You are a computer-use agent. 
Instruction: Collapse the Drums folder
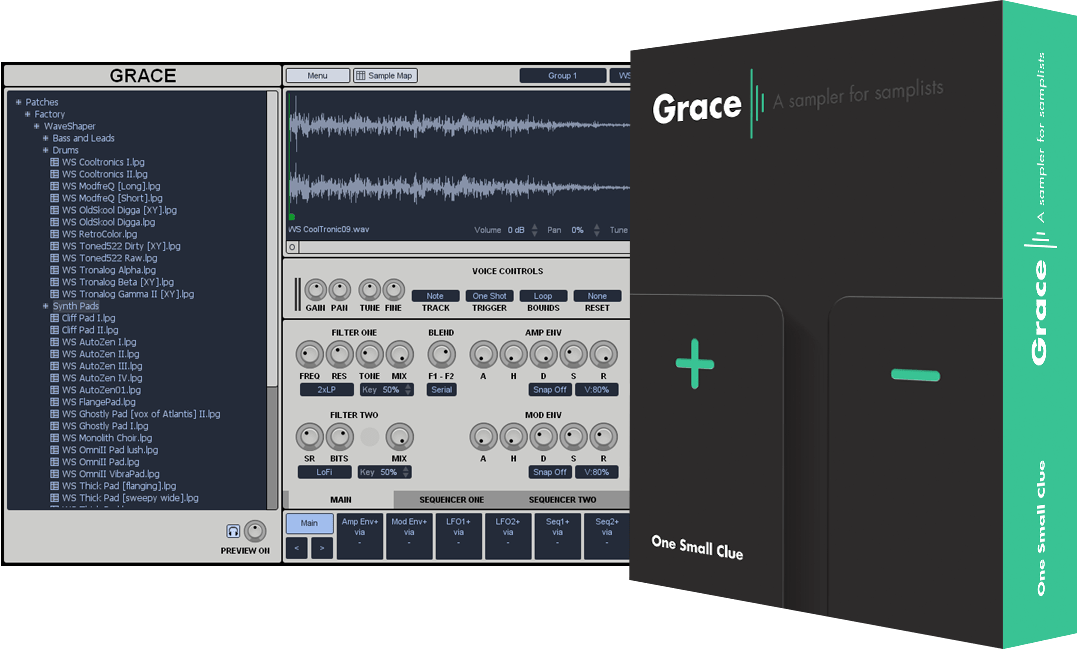tap(45, 150)
